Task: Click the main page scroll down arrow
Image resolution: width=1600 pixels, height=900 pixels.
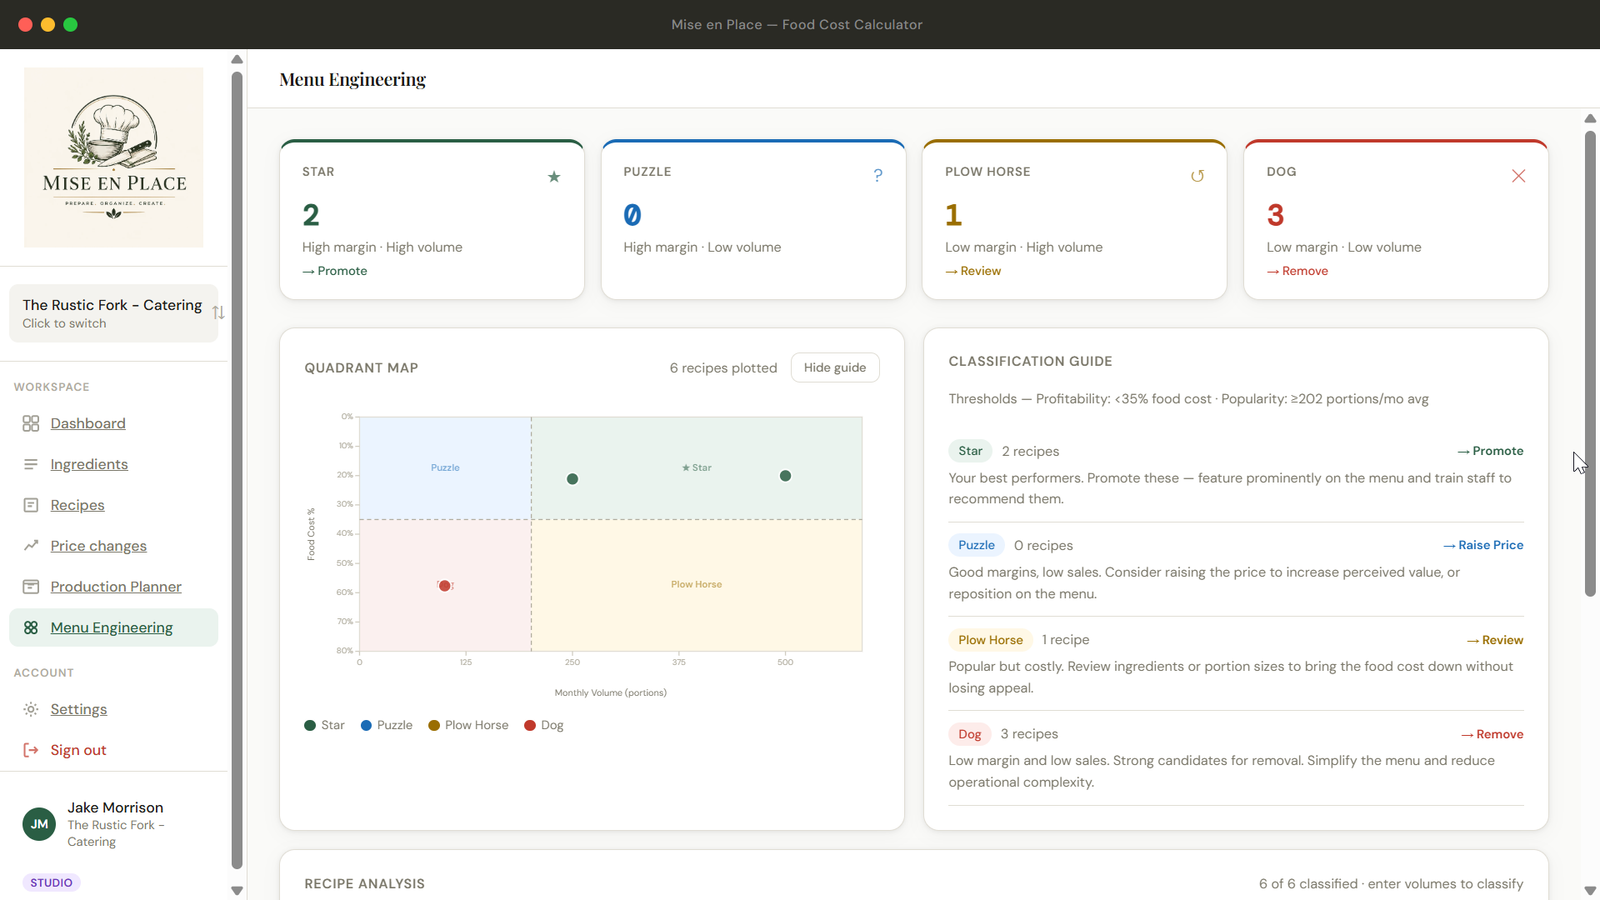Action: click(1590, 890)
